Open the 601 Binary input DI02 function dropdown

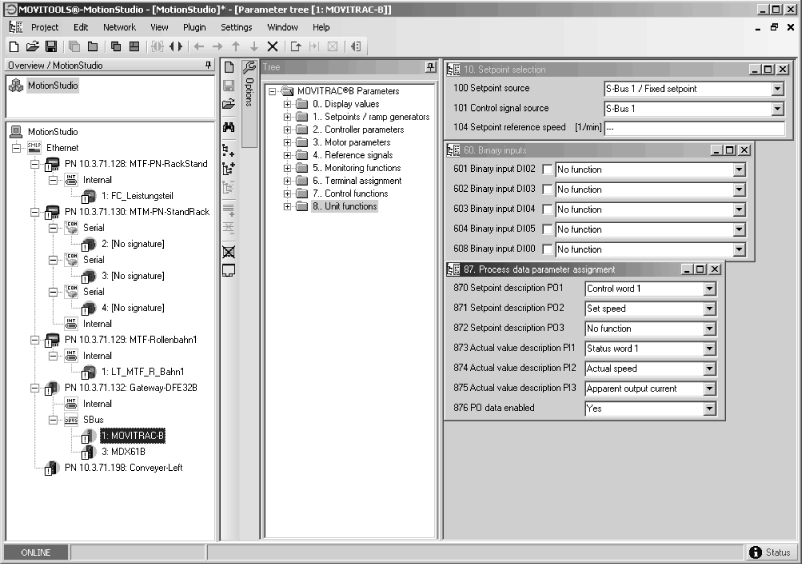739,169
